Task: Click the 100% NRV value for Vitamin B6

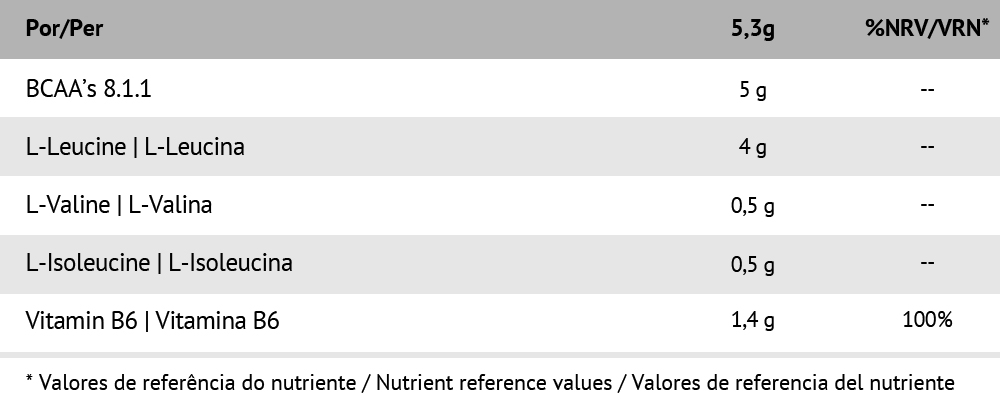Action: tap(926, 321)
